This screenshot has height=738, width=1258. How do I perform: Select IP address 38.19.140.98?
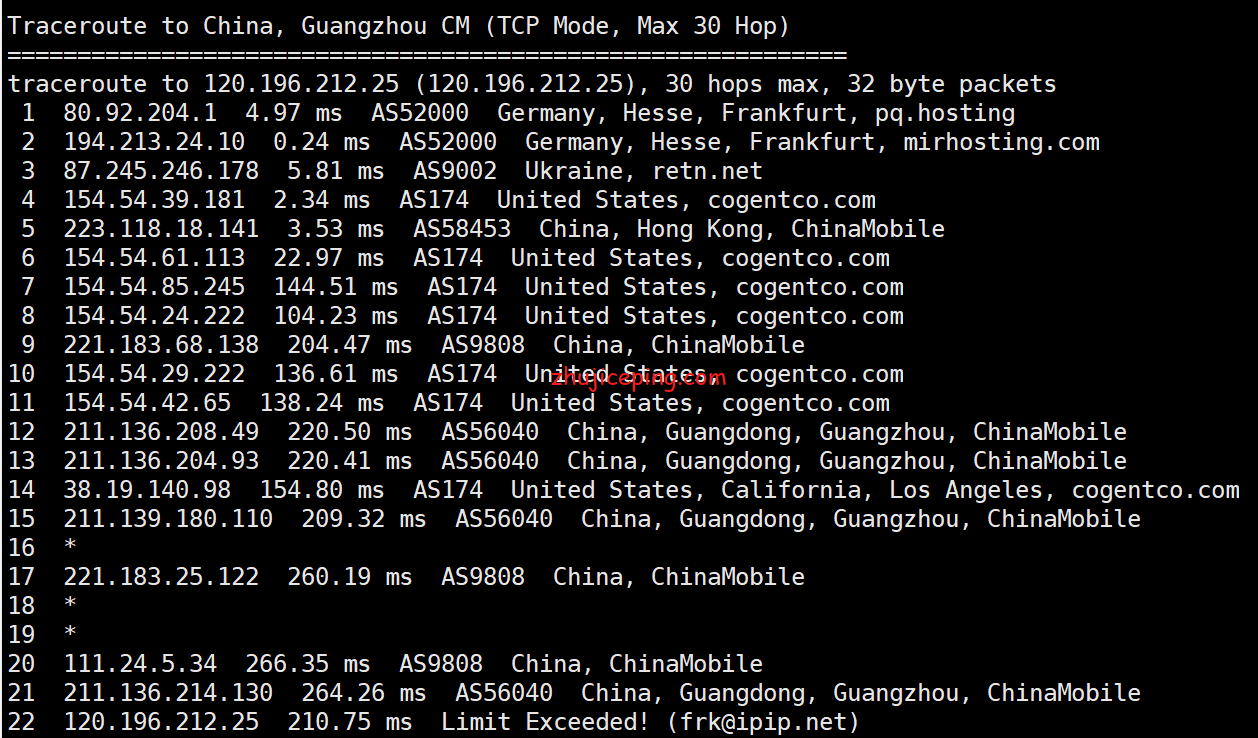click(x=147, y=490)
